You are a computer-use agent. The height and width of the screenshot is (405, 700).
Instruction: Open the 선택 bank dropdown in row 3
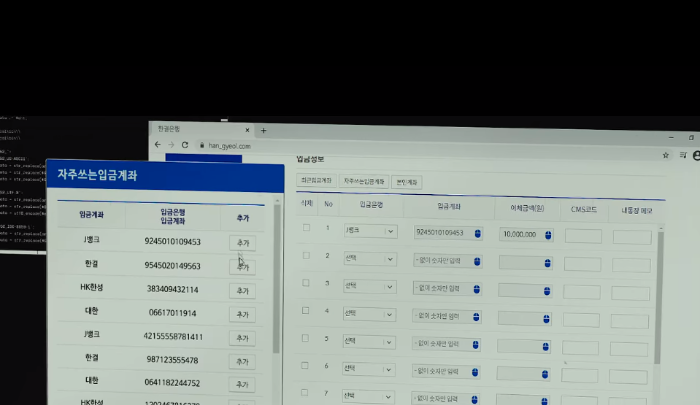[370, 286]
